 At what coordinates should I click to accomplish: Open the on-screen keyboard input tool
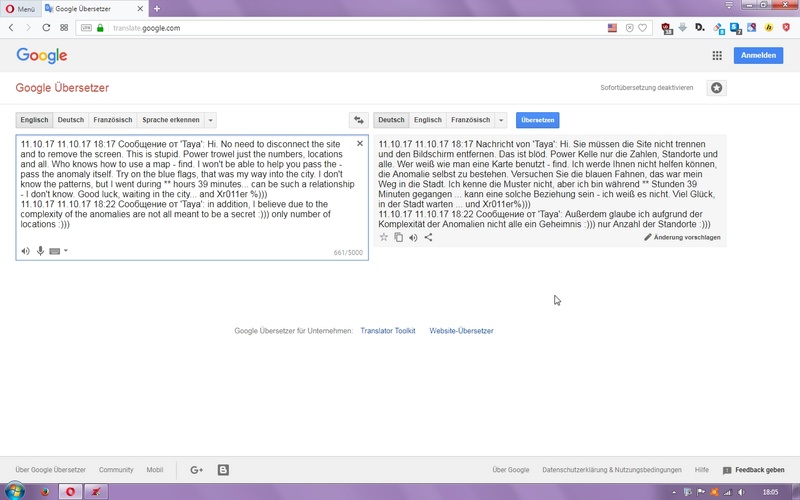pyautogui.click(x=55, y=251)
